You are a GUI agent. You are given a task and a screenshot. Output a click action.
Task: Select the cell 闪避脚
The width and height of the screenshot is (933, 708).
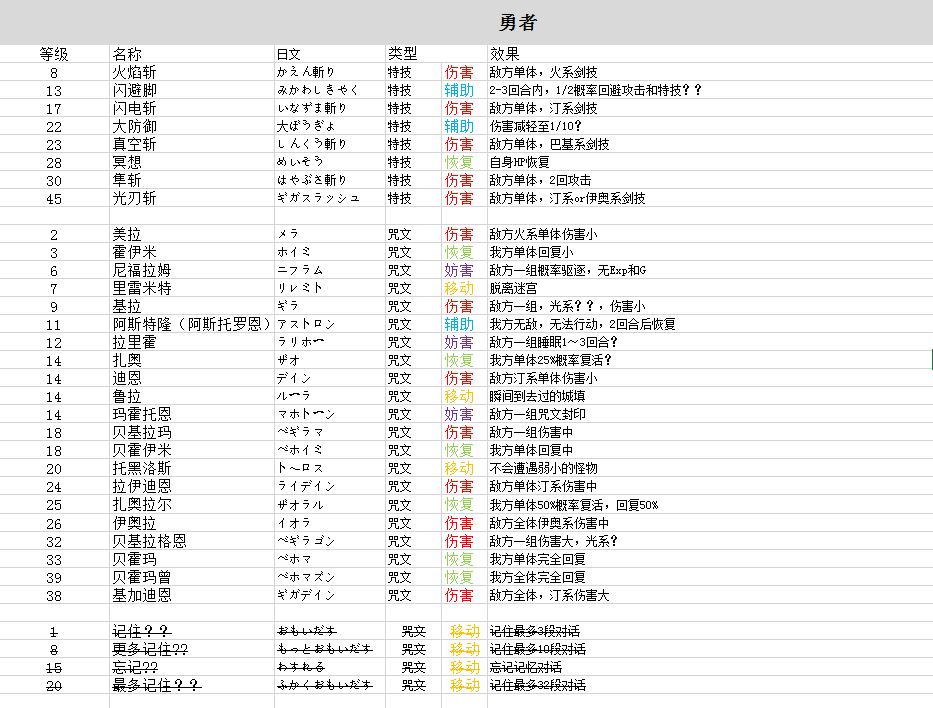[134, 90]
